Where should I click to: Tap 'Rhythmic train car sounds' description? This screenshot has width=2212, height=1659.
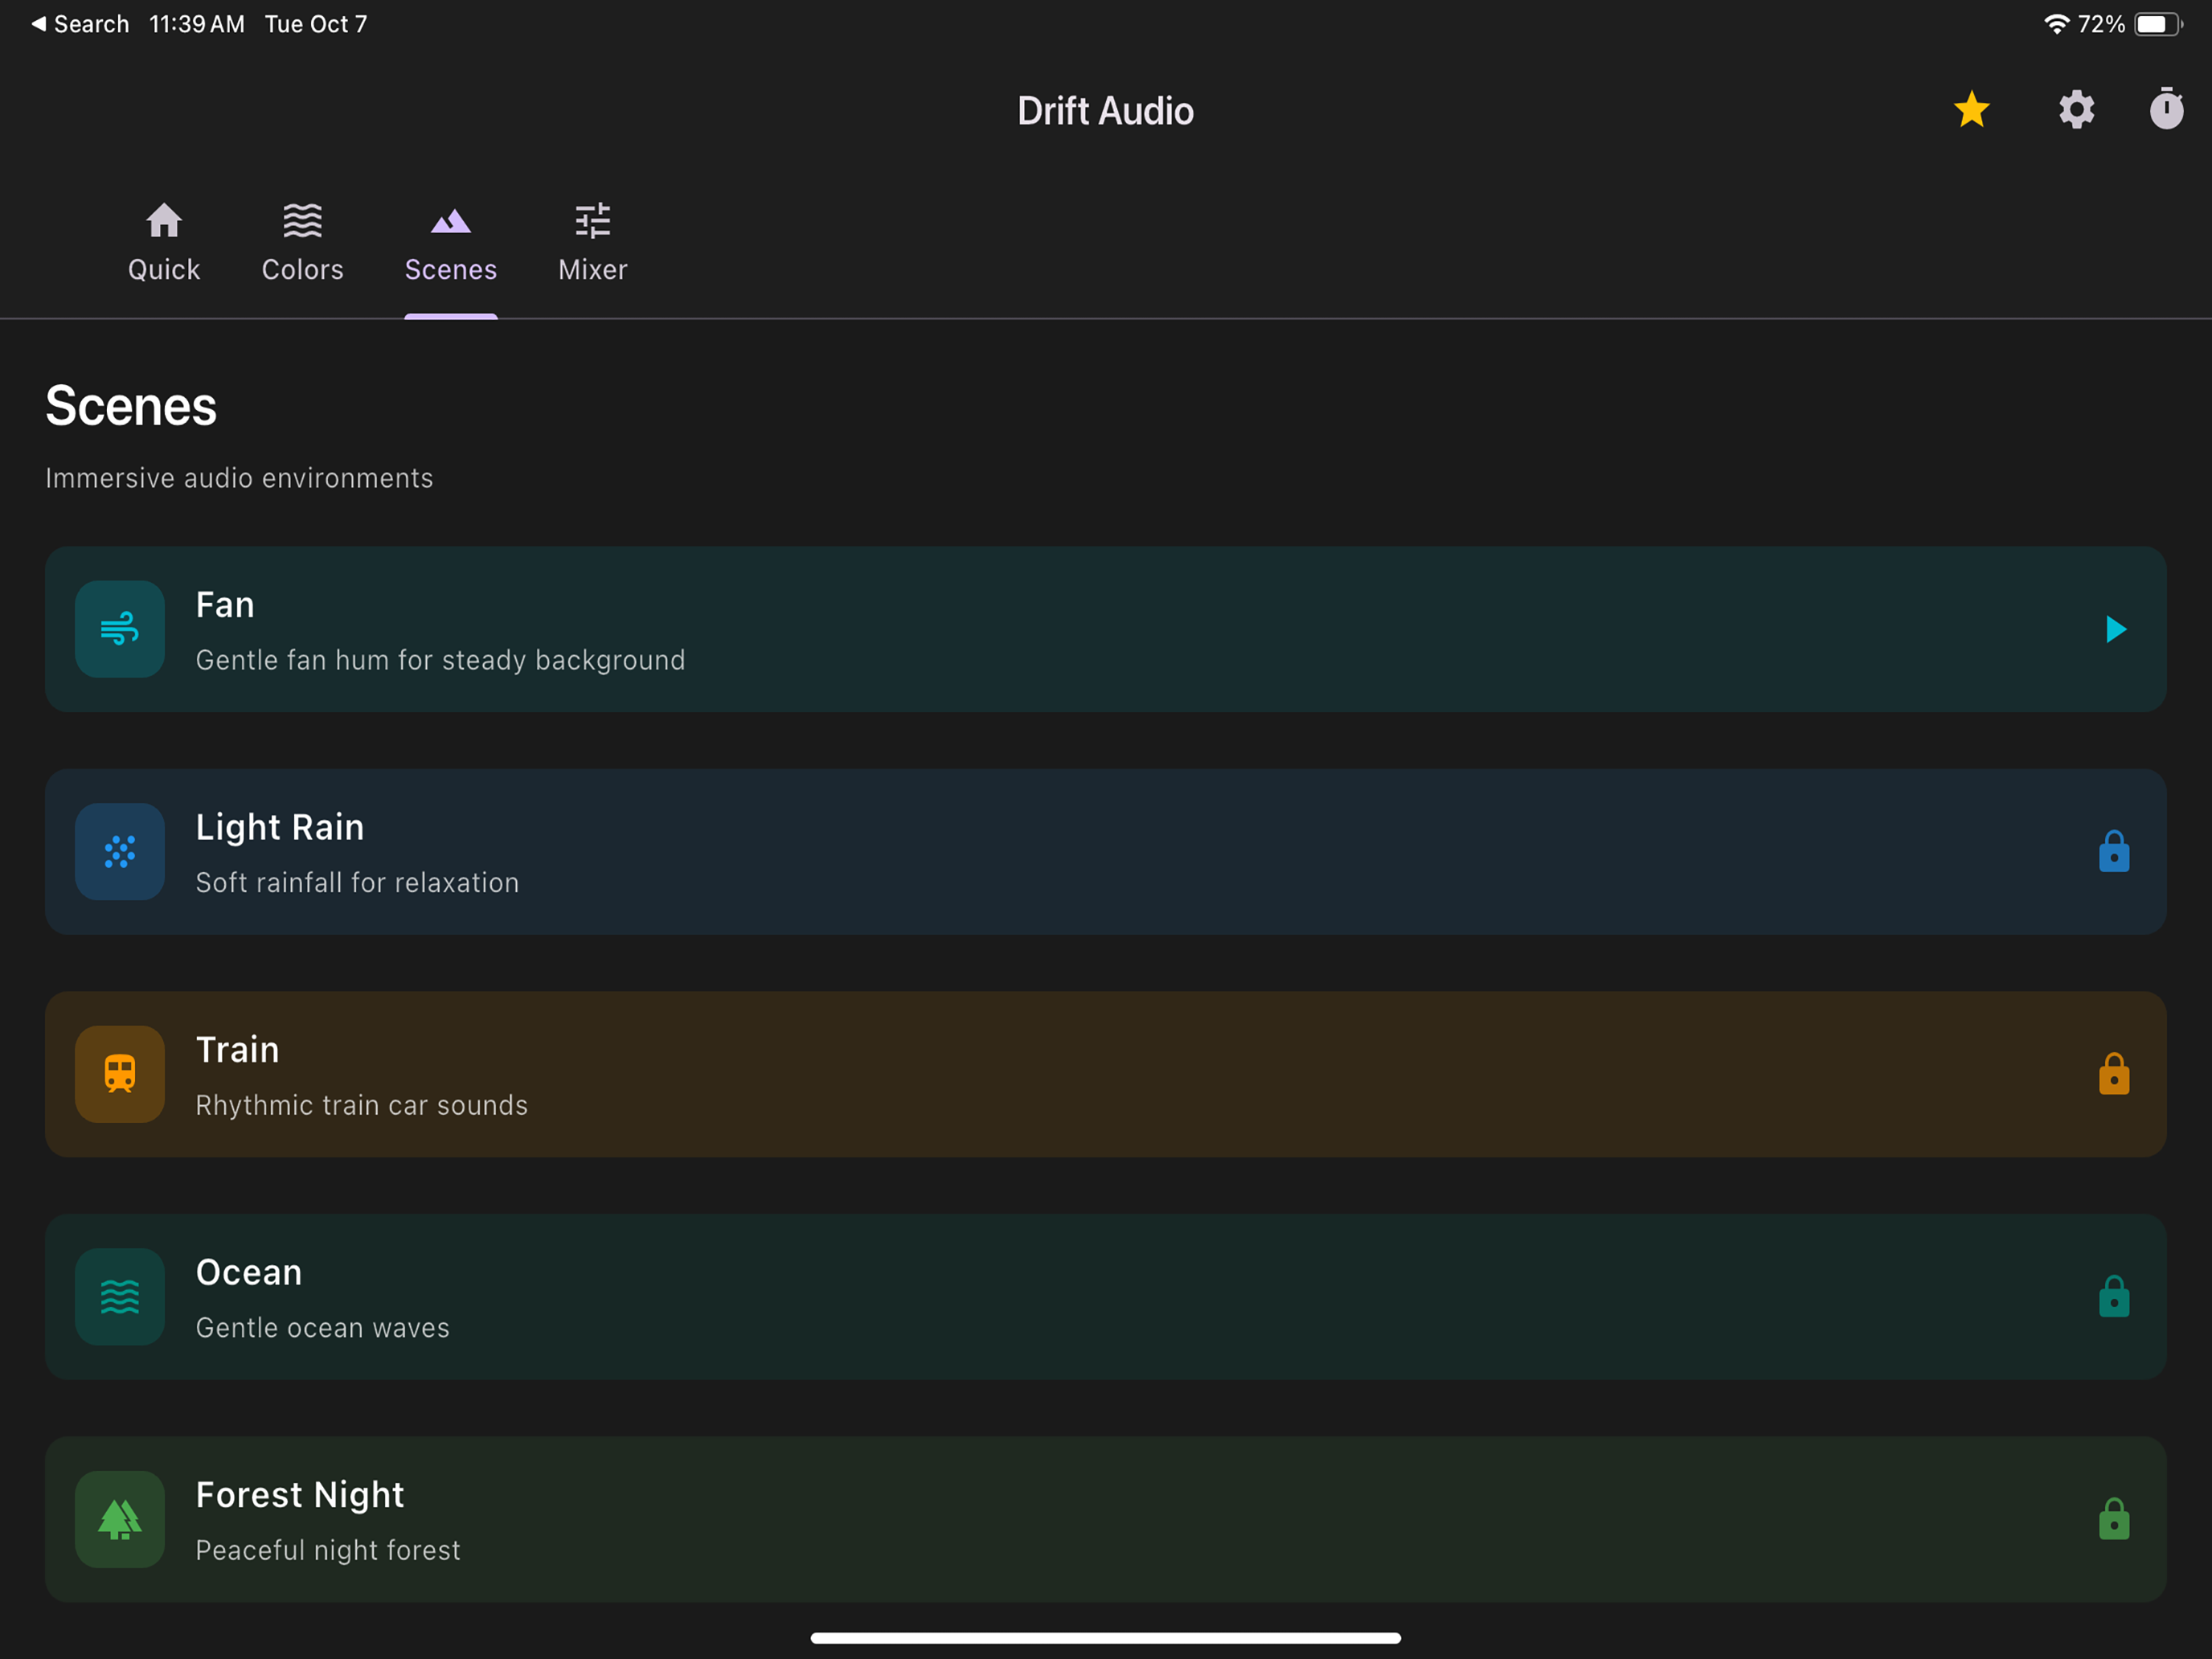pos(362,1105)
